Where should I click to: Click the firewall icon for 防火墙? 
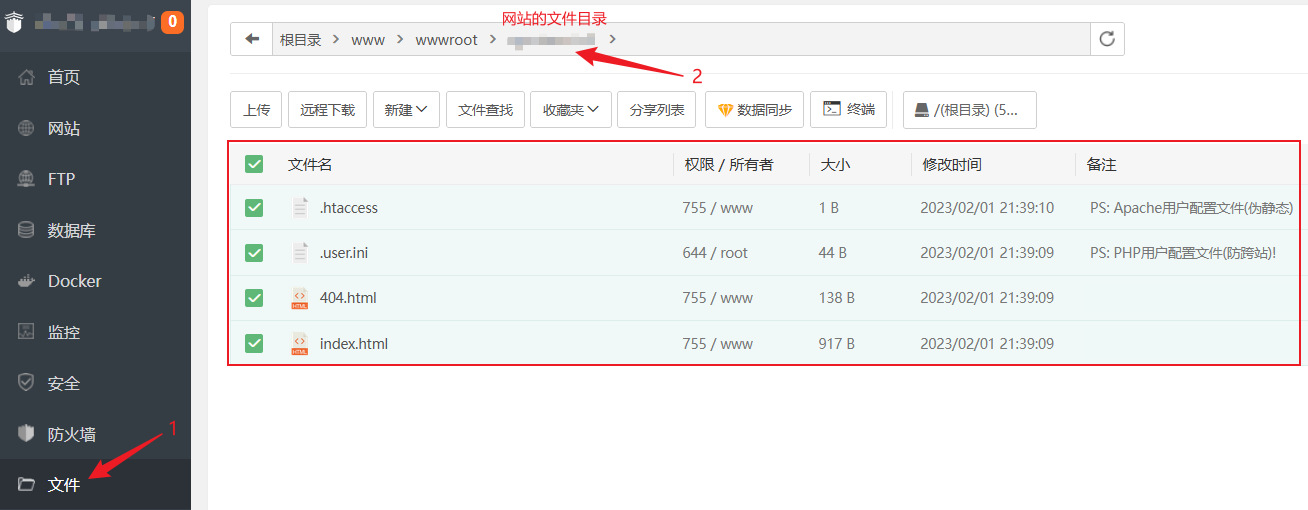[27, 434]
